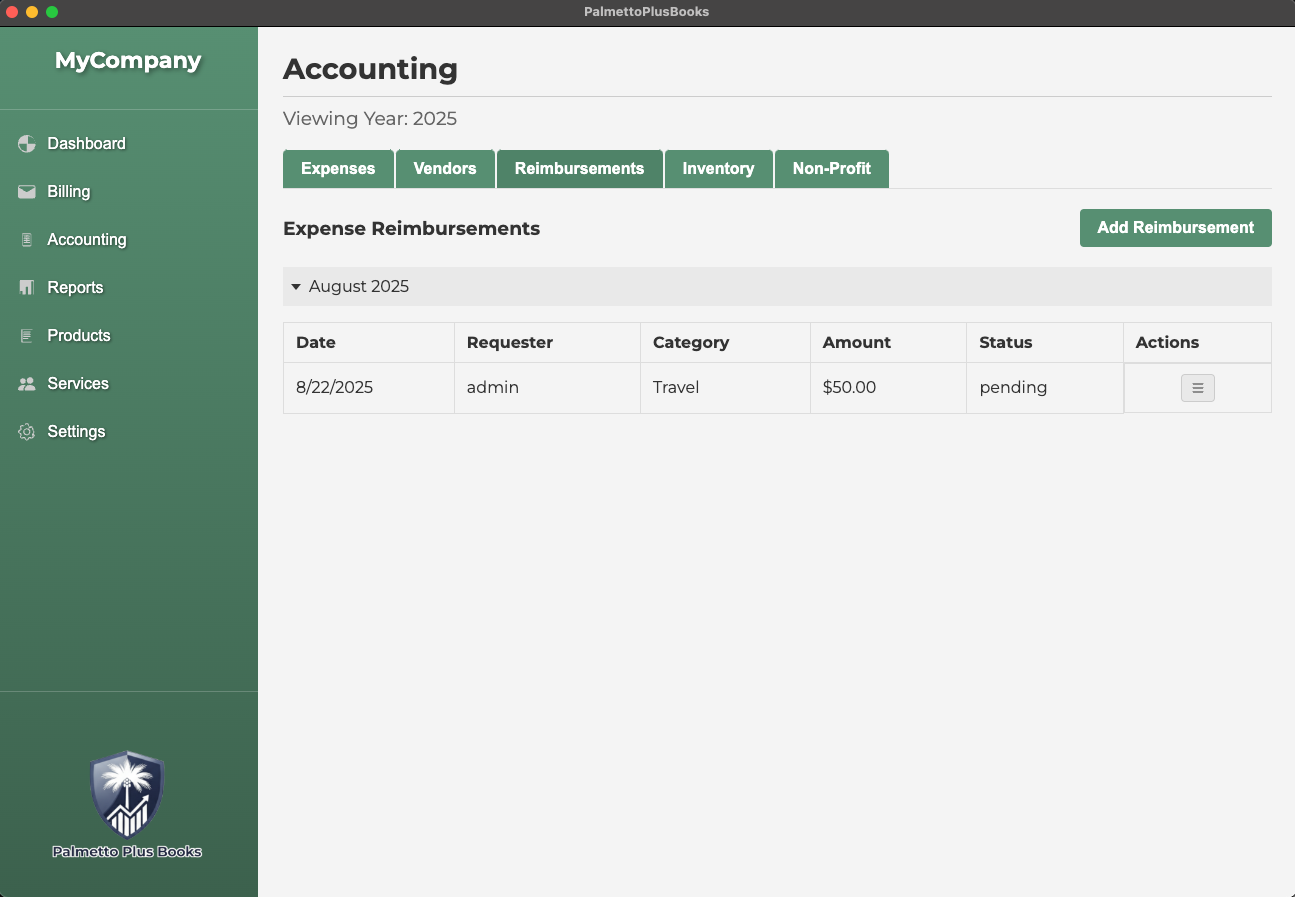
Task: Click the Add Reimbursement button
Action: click(1175, 228)
